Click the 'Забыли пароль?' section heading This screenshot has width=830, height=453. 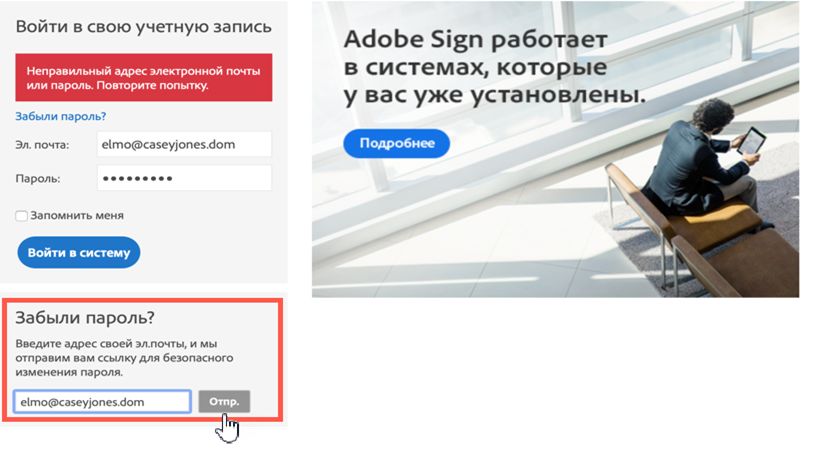pyautogui.click(x=85, y=318)
